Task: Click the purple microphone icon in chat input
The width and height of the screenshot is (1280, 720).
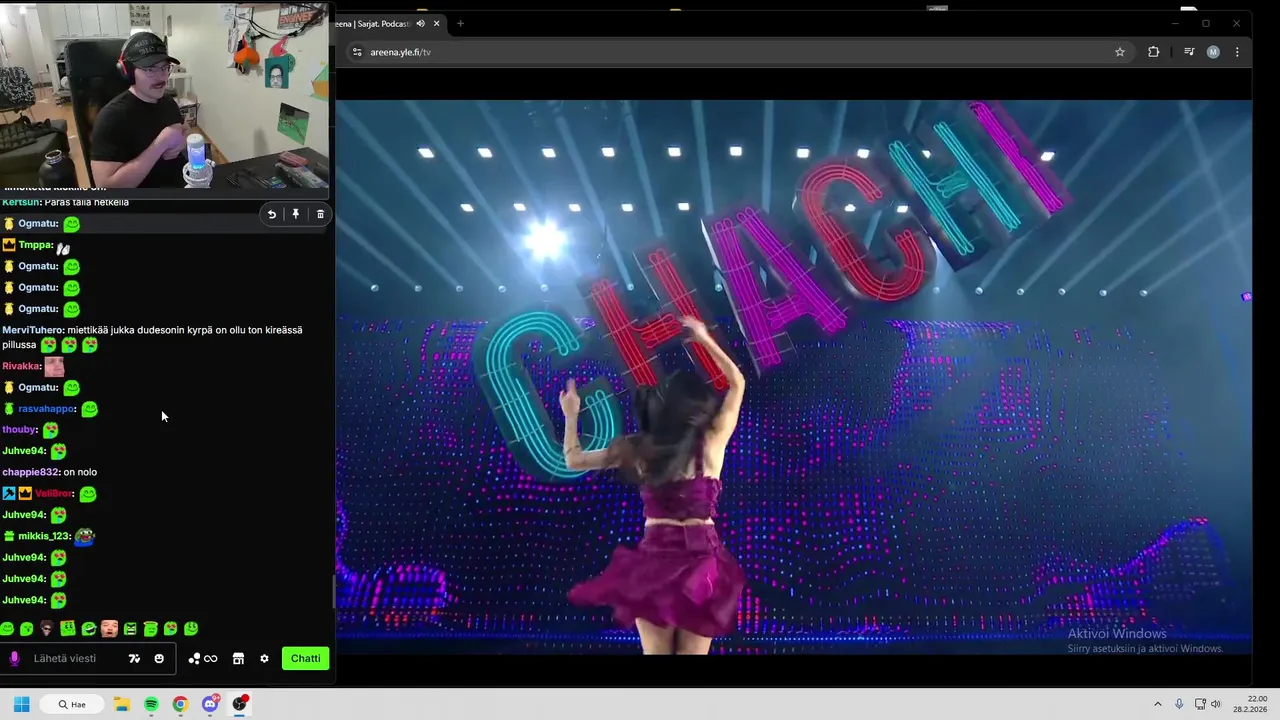Action: click(x=14, y=658)
